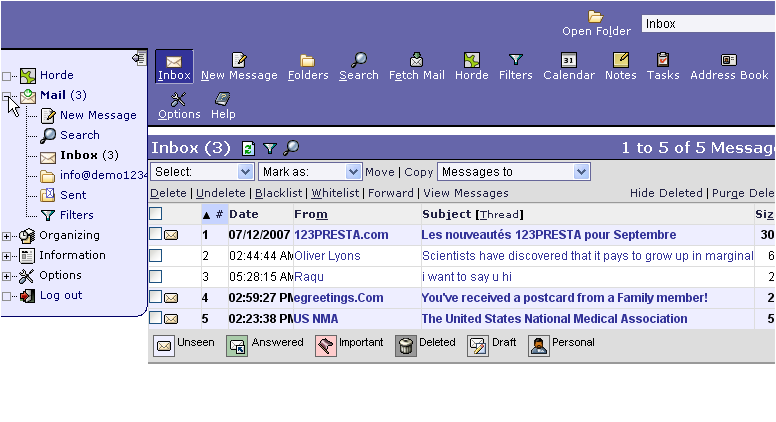776x422 pixels.
Task: Open the Filters funnel toolbar icon
Action: coord(515,61)
